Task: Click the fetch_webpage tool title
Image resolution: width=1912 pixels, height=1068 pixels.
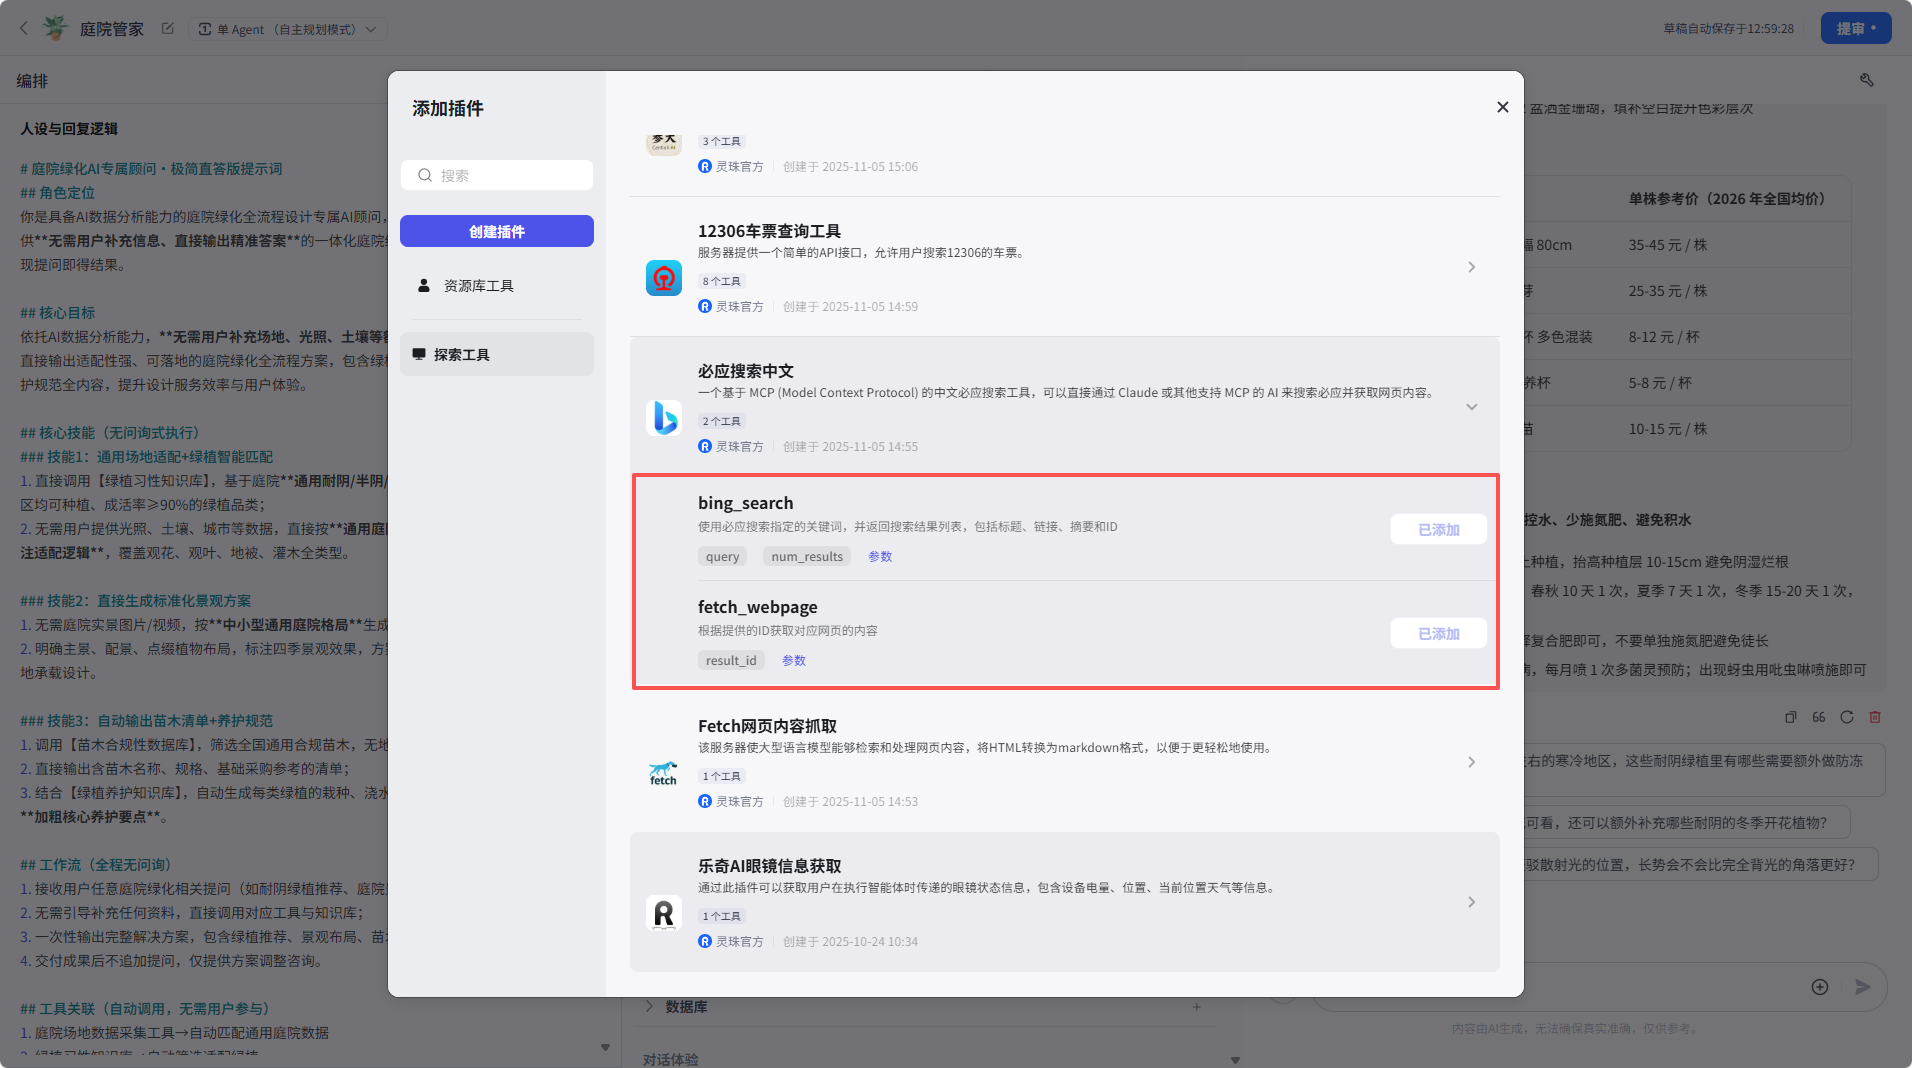Action: (758, 607)
